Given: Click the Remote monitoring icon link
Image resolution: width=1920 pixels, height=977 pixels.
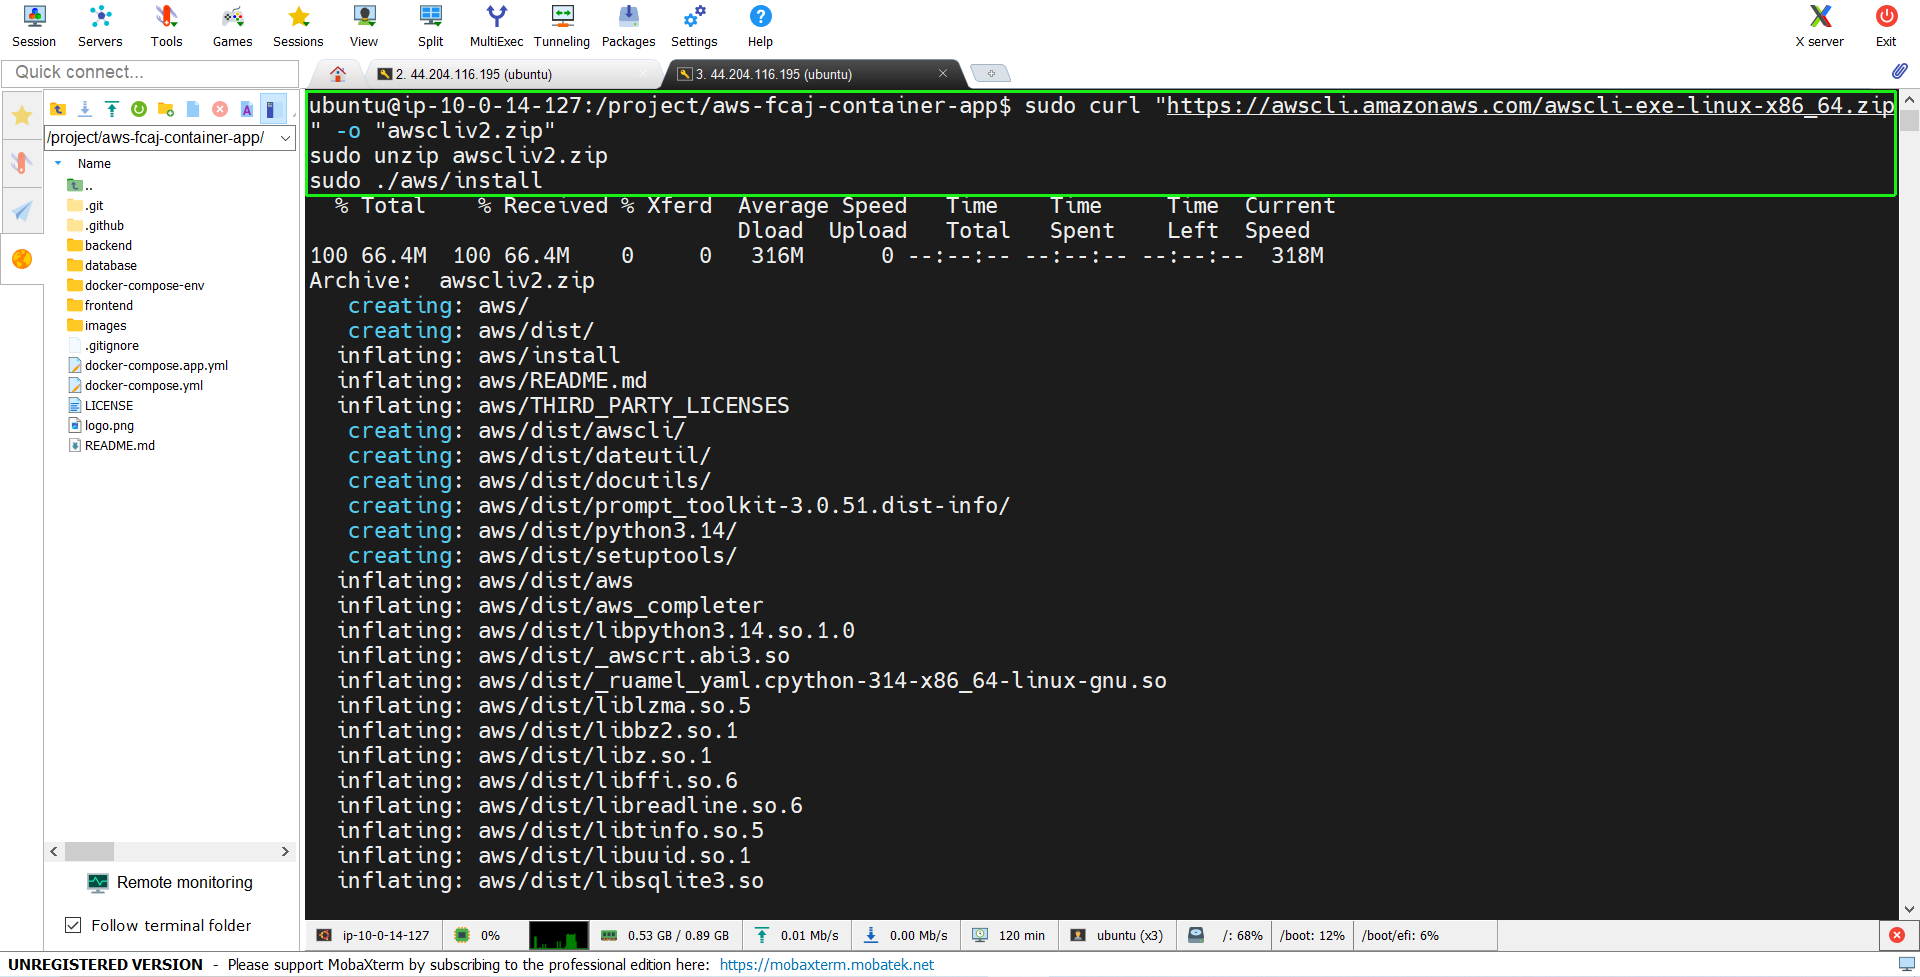Looking at the screenshot, I should [x=170, y=882].
